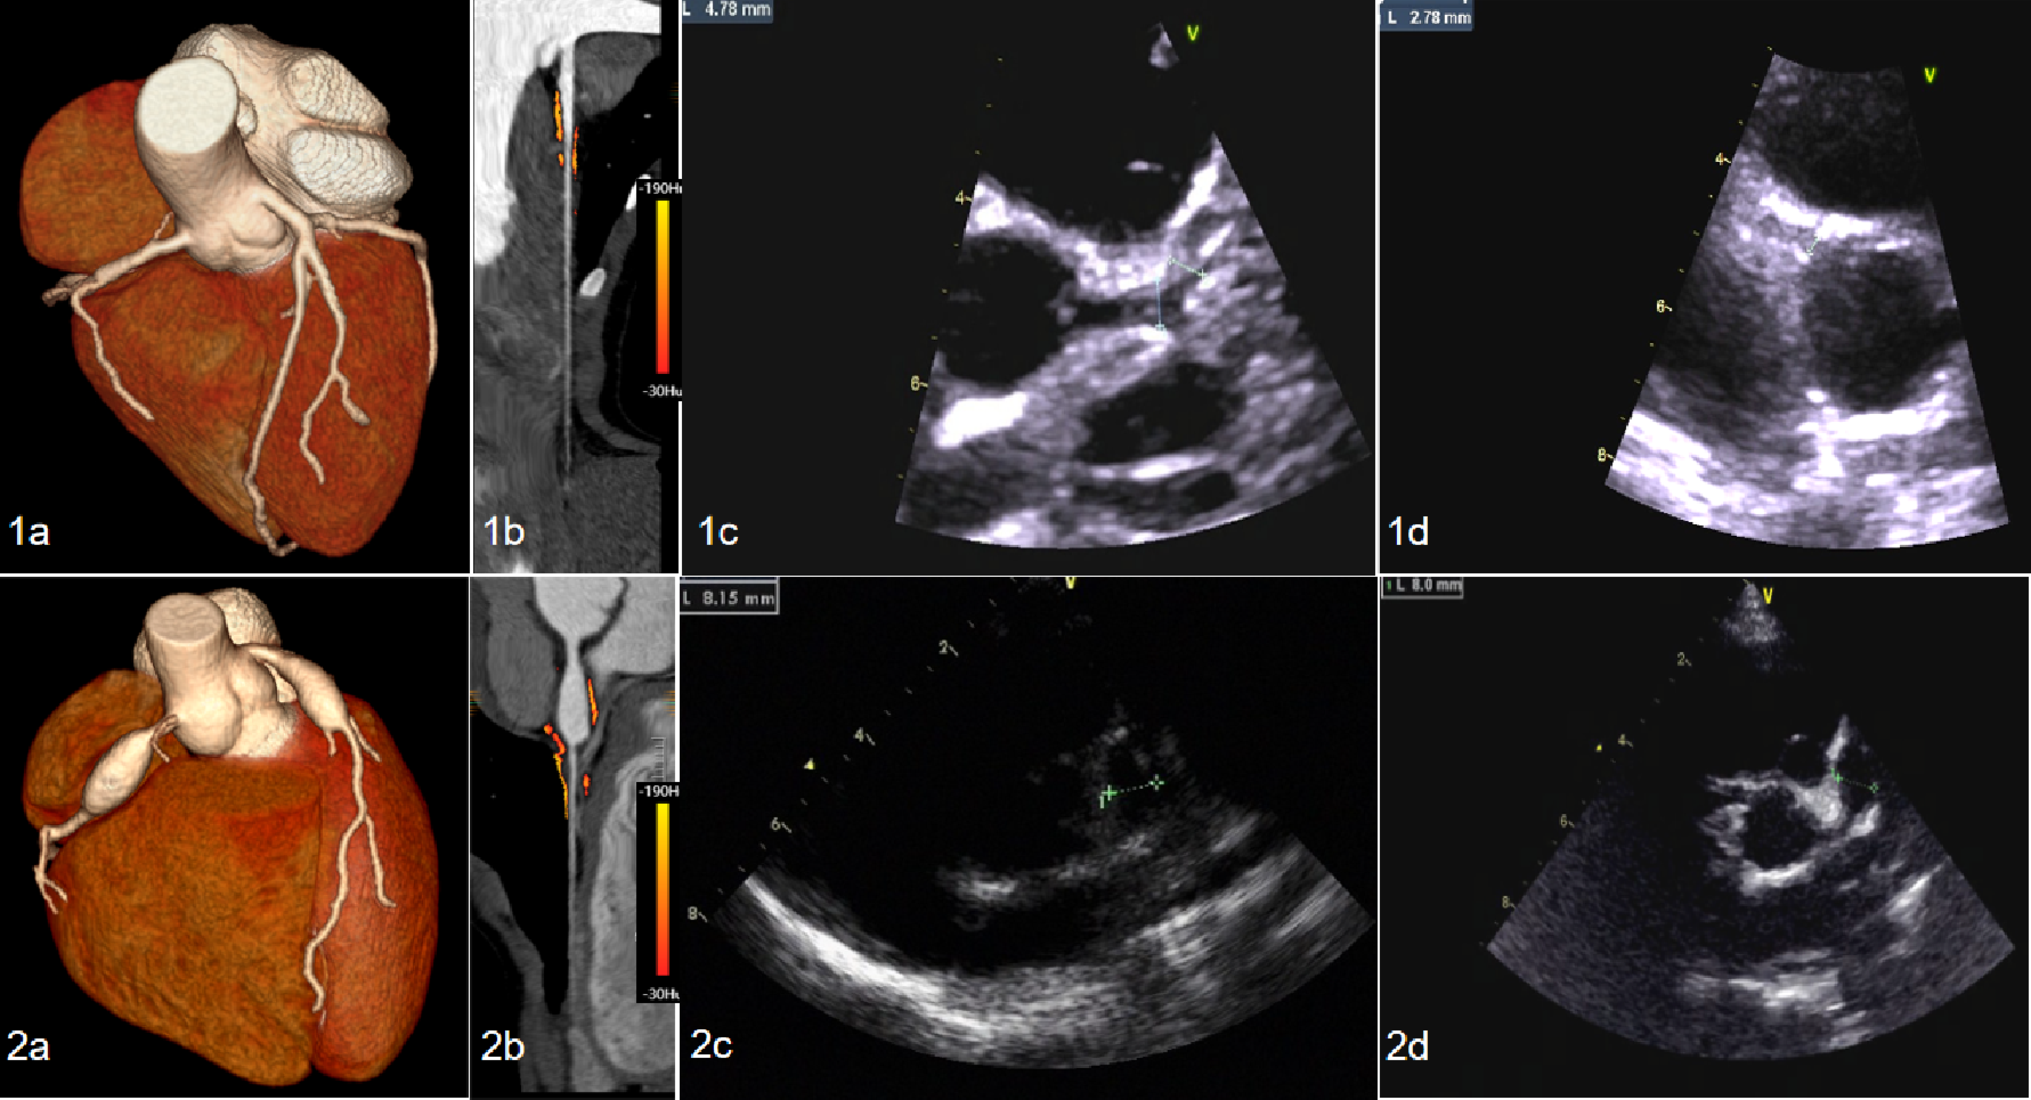
Task: Click the '1c' panel label
Action: (717, 531)
